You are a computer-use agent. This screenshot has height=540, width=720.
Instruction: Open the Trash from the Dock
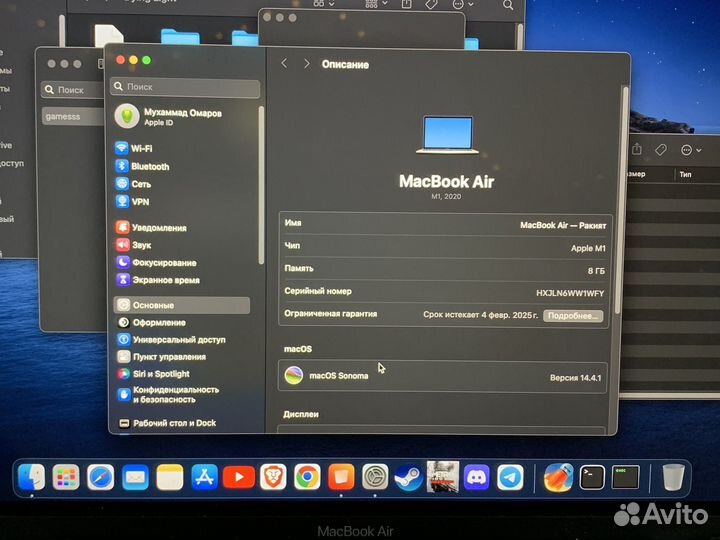tap(673, 477)
